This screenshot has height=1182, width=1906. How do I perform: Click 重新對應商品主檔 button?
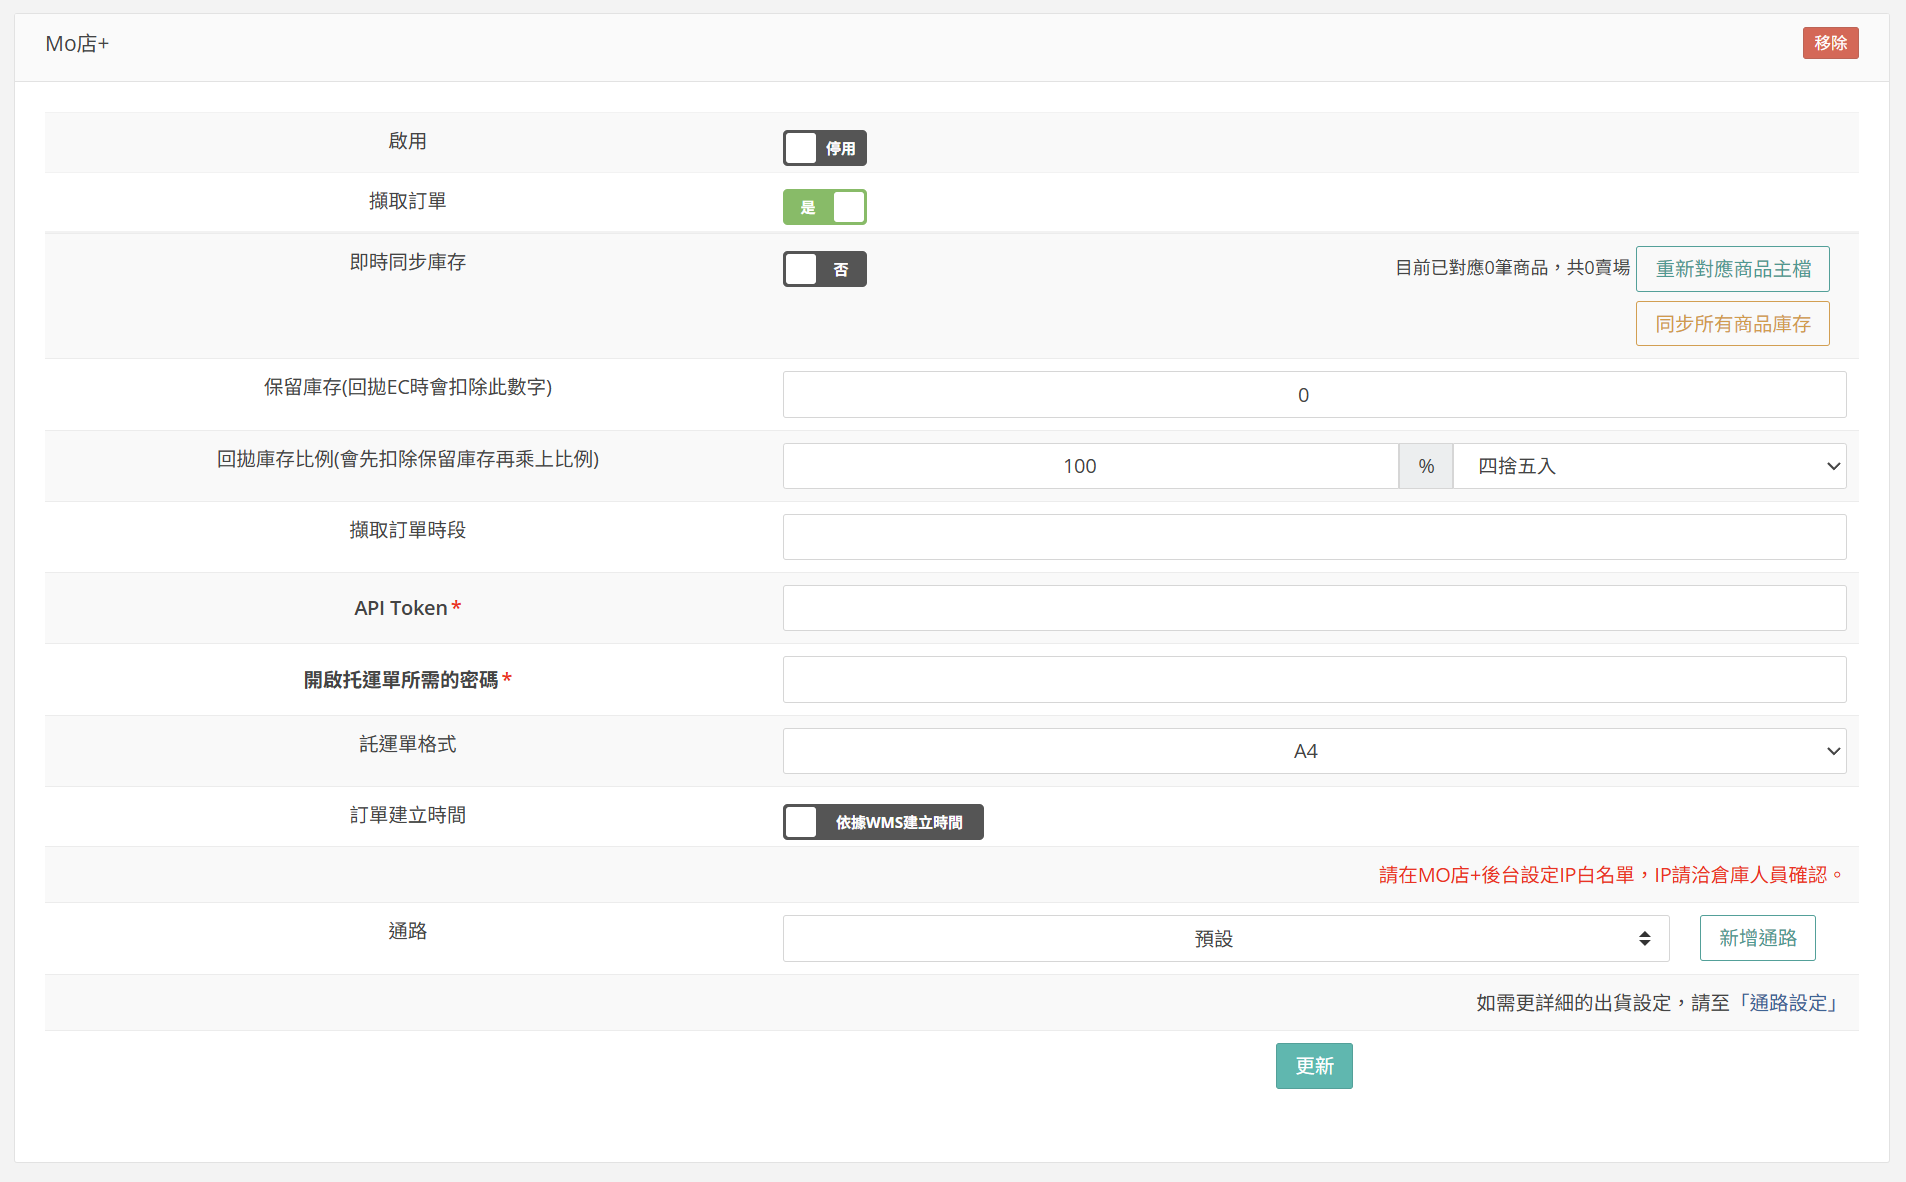pos(1732,269)
